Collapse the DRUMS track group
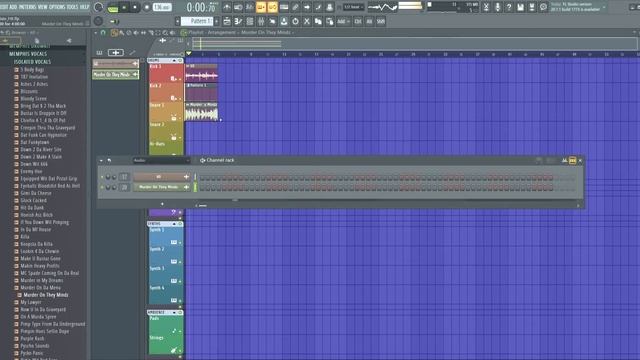This screenshot has width=640, height=360. coord(174,60)
